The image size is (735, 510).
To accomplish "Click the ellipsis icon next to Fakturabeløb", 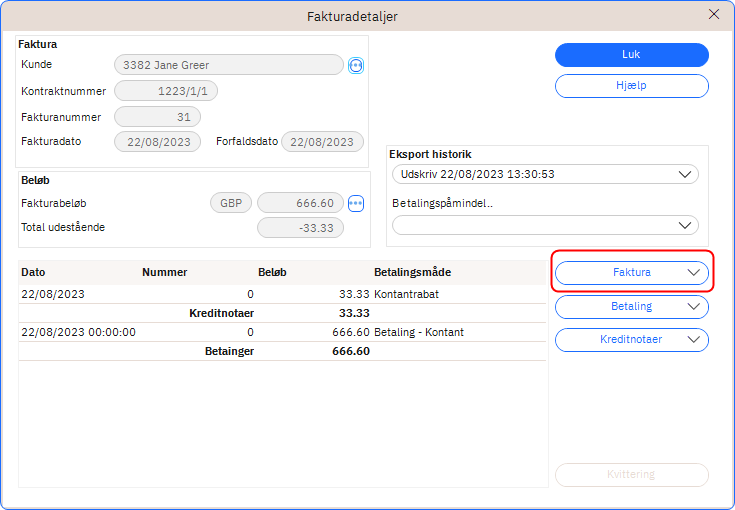I will 356,203.
